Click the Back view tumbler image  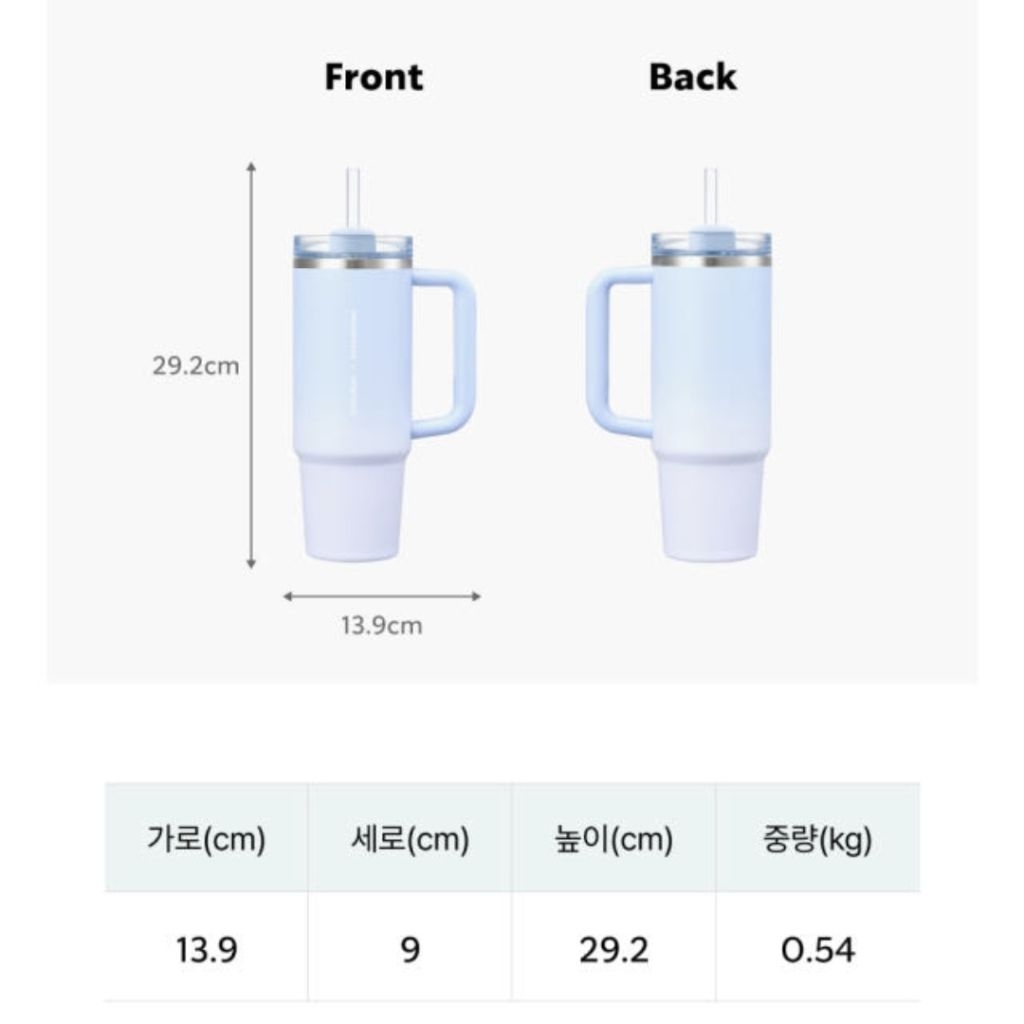[679, 364]
